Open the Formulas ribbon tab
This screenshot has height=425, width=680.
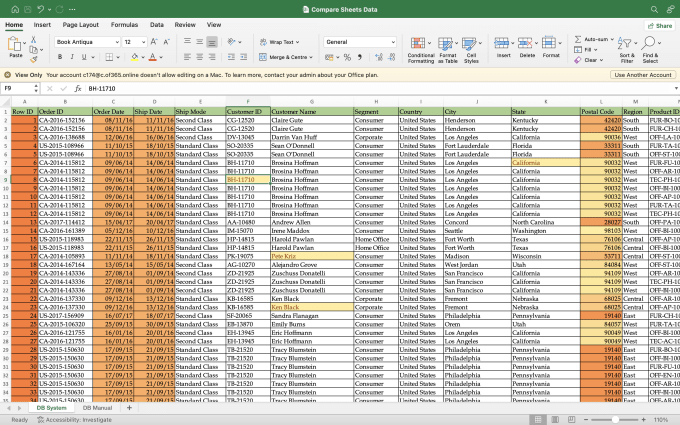124,25
